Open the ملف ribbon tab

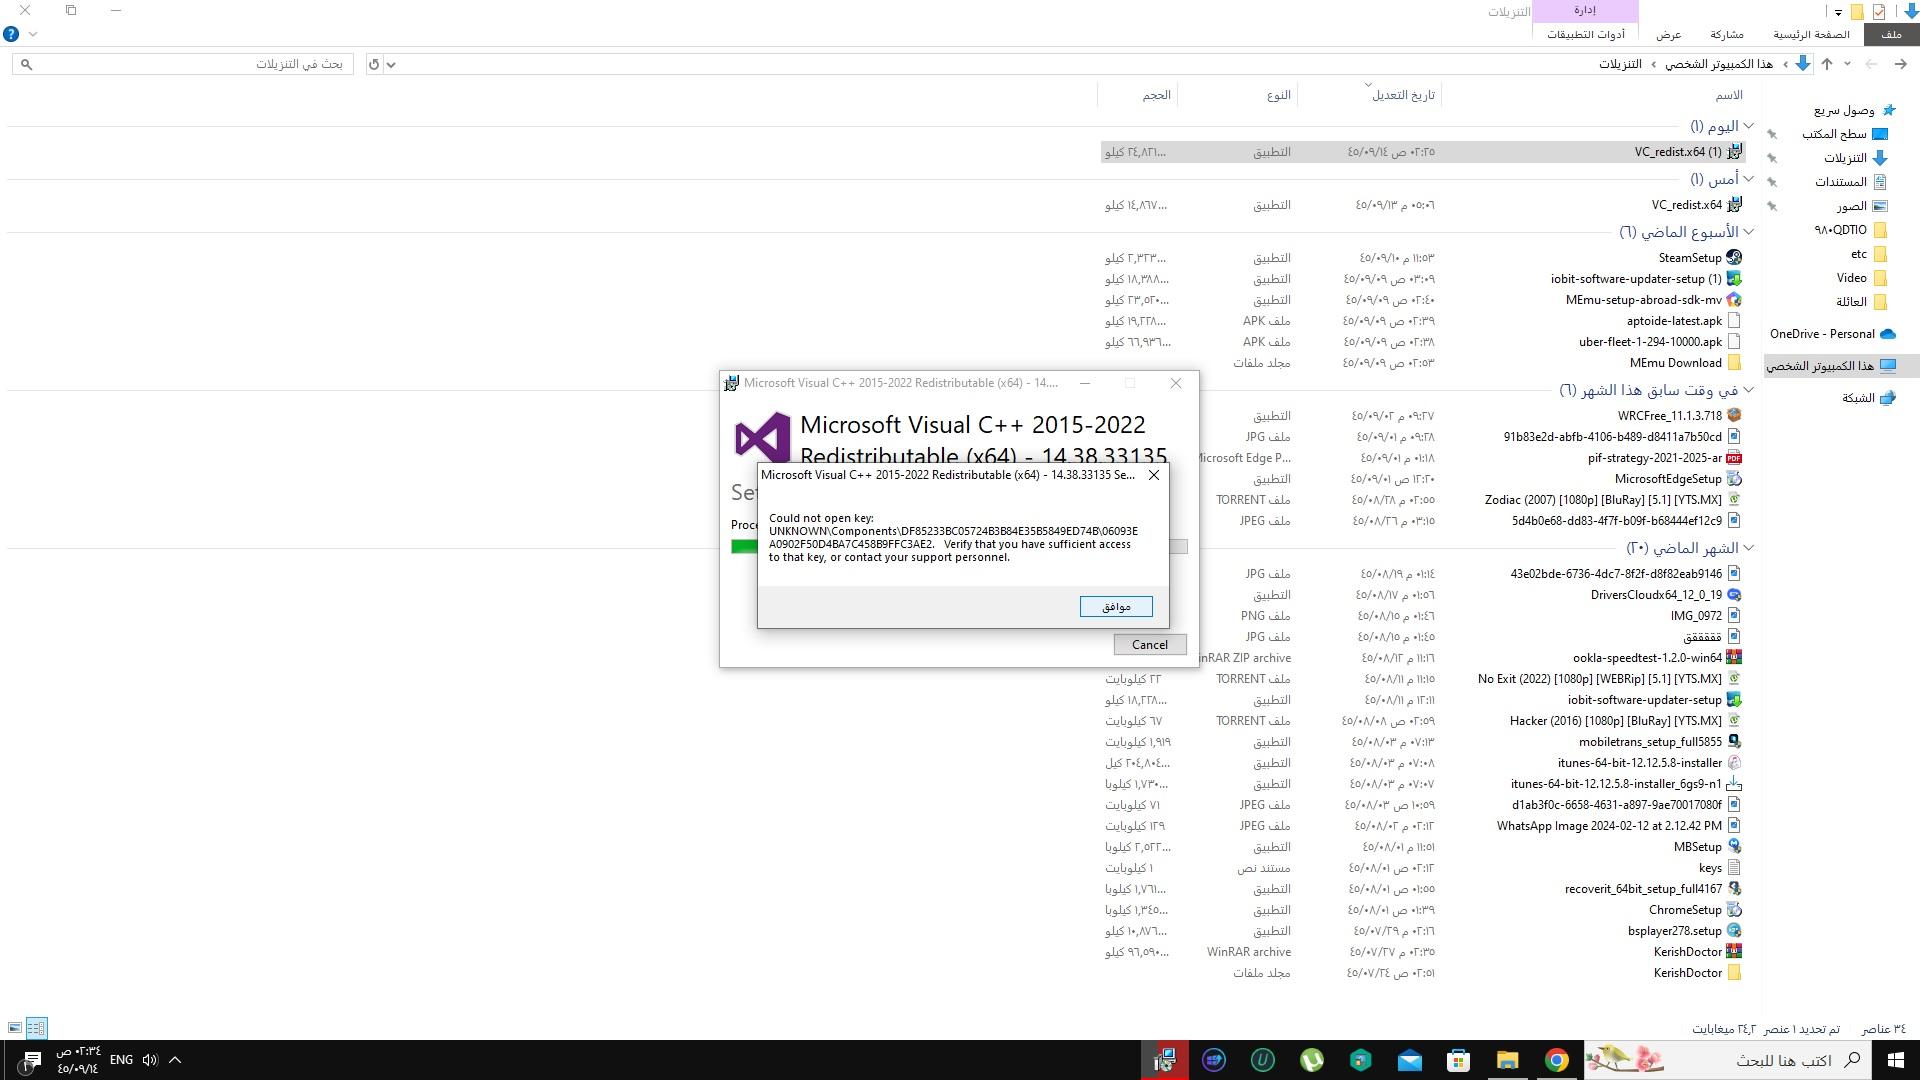pyautogui.click(x=1891, y=35)
